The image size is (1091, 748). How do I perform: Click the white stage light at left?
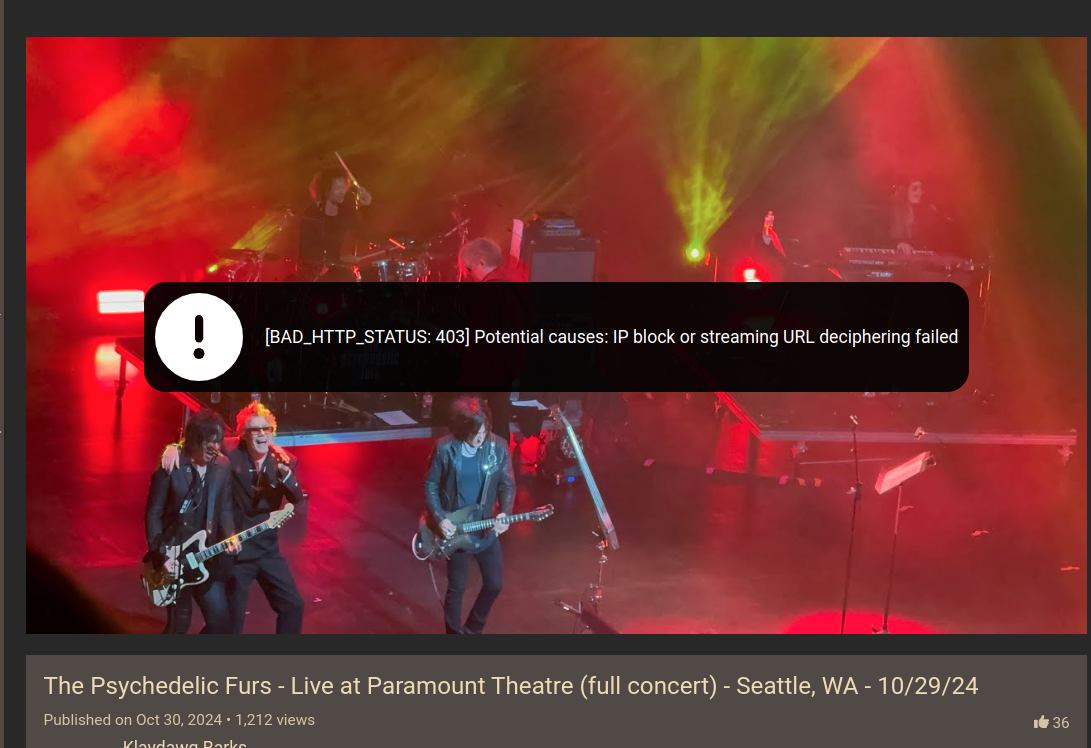pyautogui.click(x=120, y=302)
